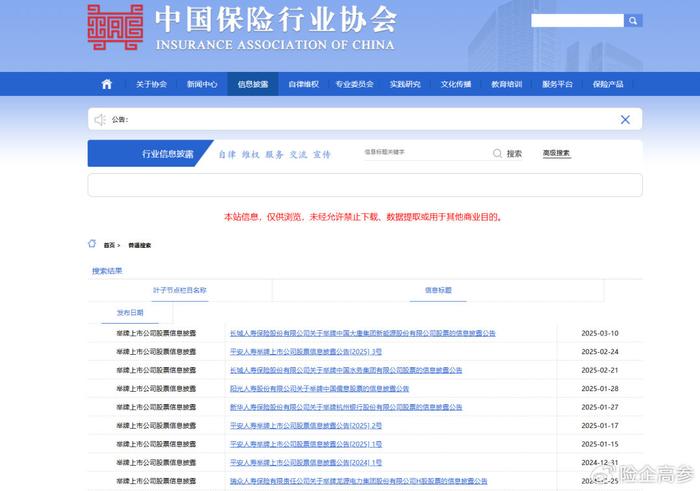700x491 pixels.
Task: Open the 关于协会 menu
Action: pos(151,84)
